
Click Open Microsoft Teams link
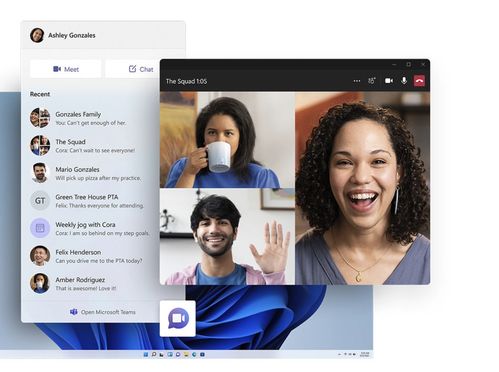(x=103, y=312)
